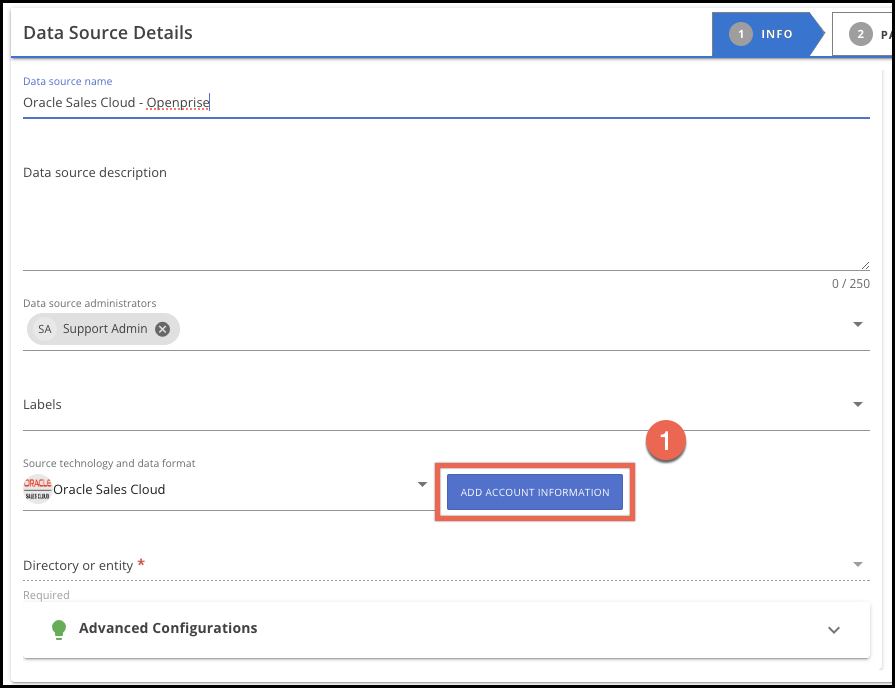Image resolution: width=895 pixels, height=688 pixels.
Task: Click the green lightbulb icon
Action: (59, 629)
